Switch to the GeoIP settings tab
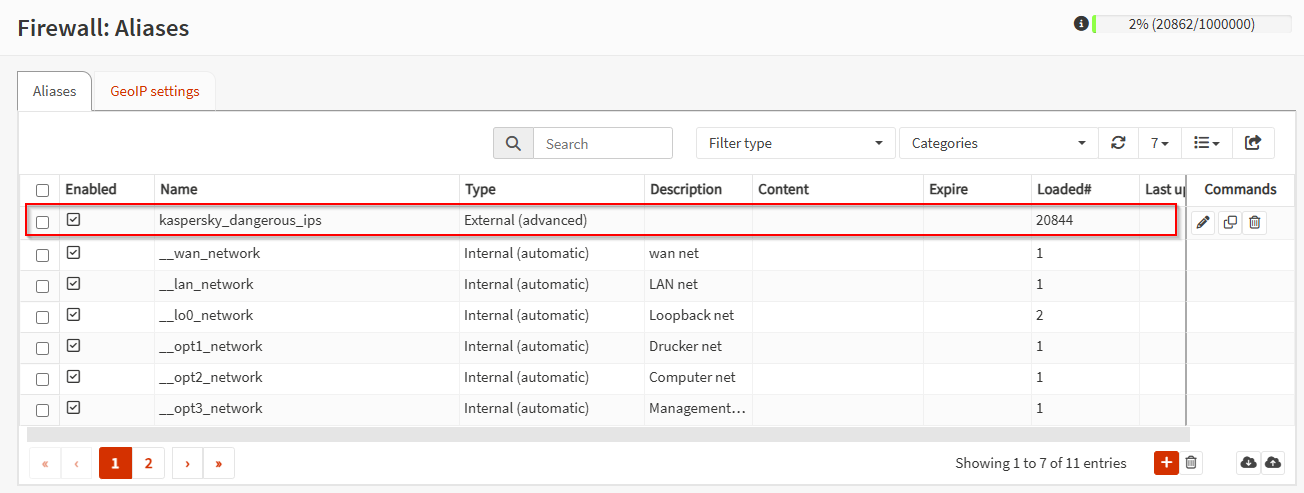This screenshot has width=1304, height=493. (x=155, y=91)
